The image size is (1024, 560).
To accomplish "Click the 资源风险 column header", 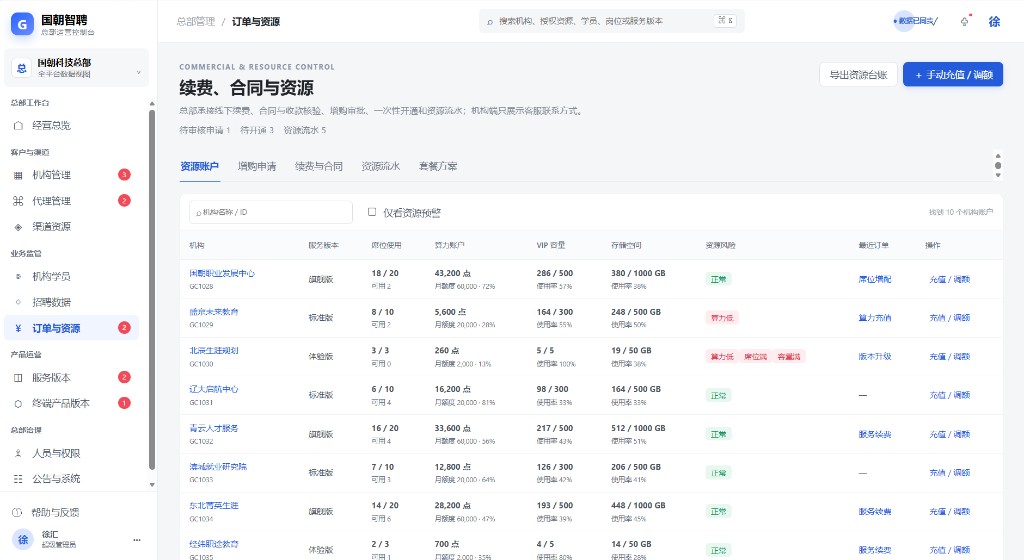I will (720, 245).
